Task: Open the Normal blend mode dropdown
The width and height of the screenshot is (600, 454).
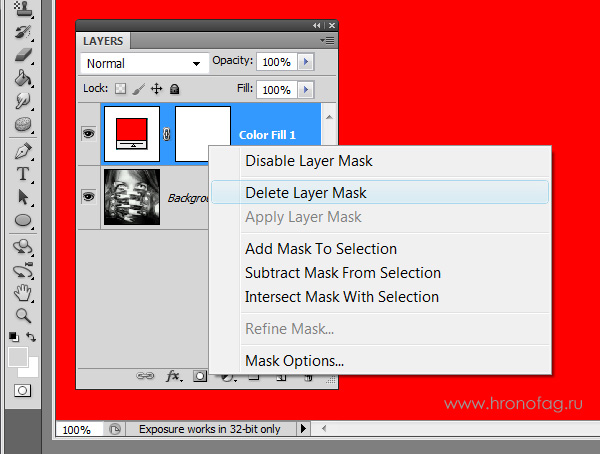Action: click(x=144, y=63)
